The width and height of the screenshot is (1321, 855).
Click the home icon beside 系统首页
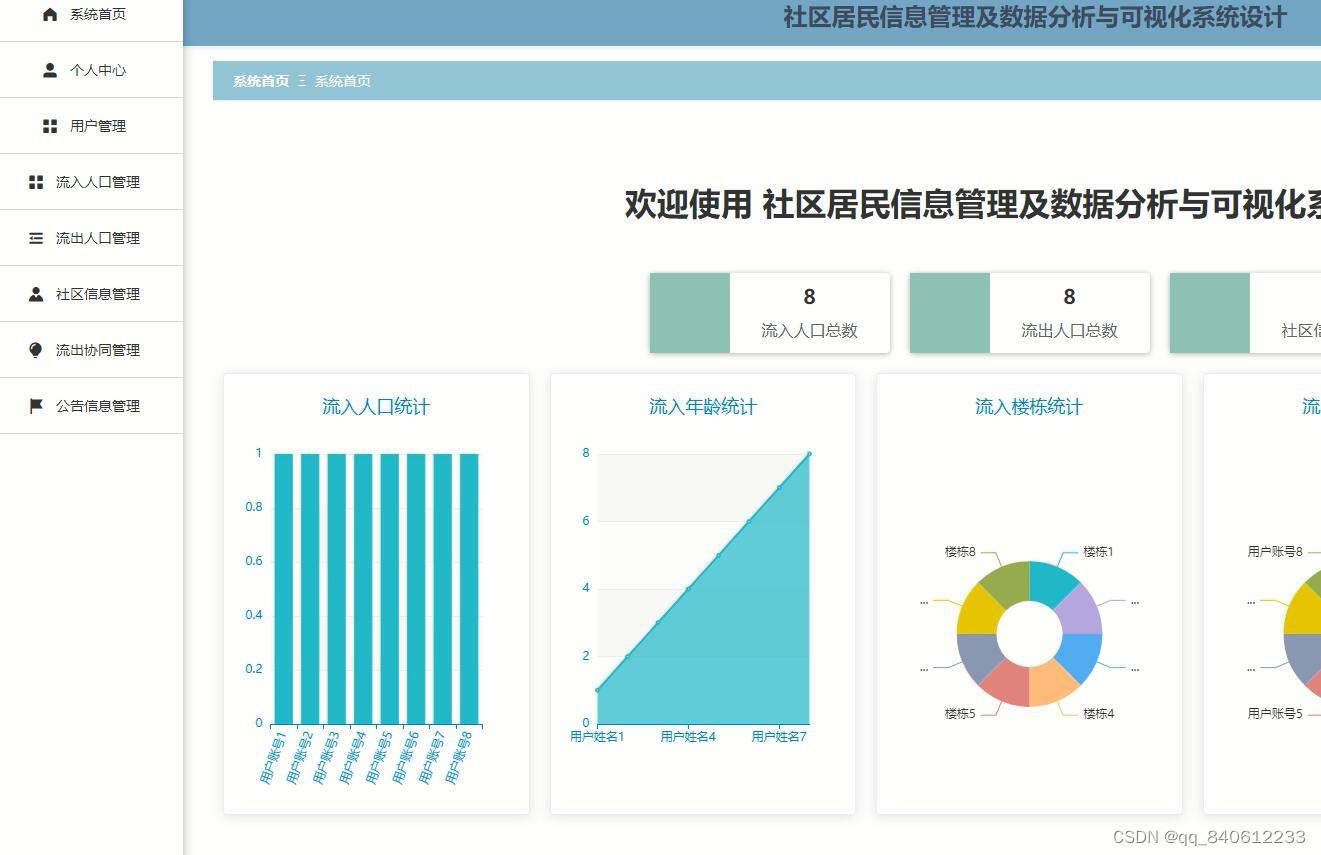point(50,14)
